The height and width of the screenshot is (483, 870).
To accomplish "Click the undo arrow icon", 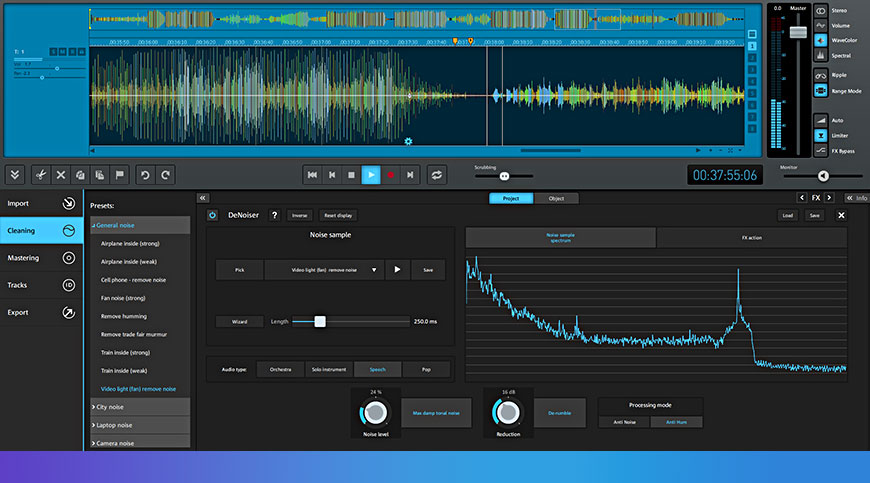I will (x=145, y=175).
